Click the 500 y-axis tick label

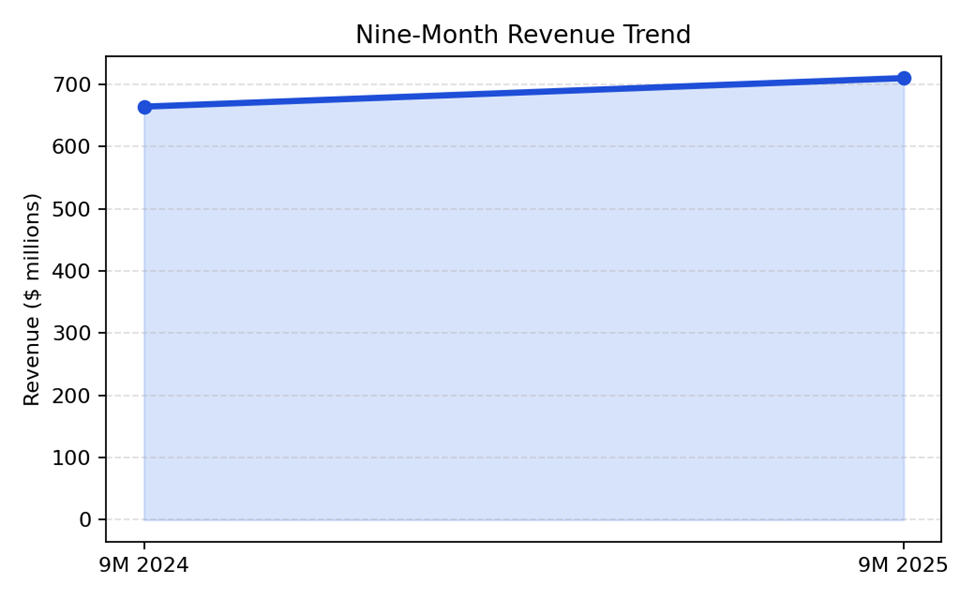(x=72, y=209)
